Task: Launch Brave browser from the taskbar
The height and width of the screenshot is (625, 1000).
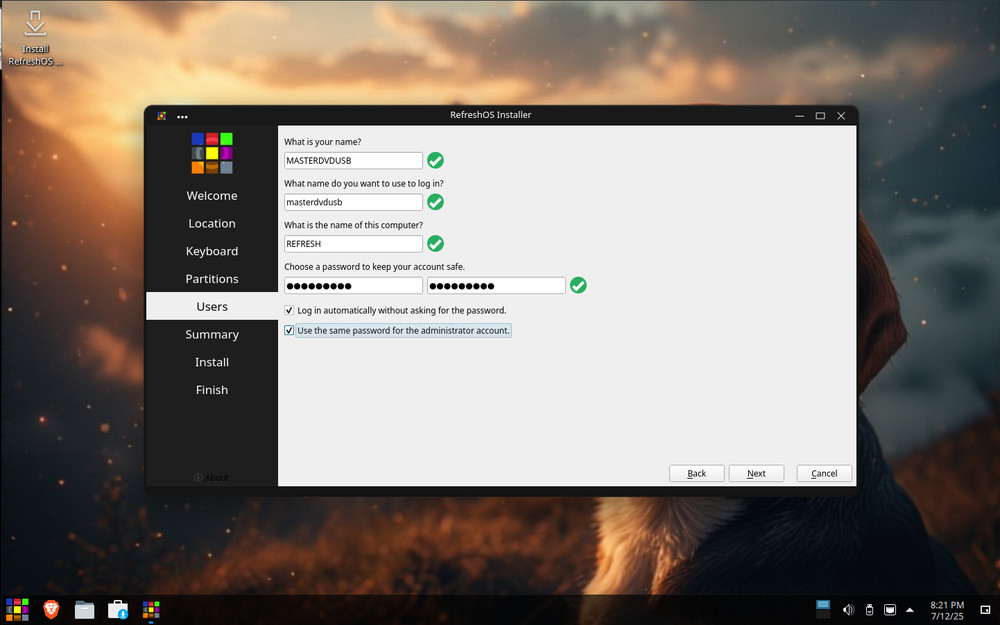Action: pyautogui.click(x=51, y=610)
